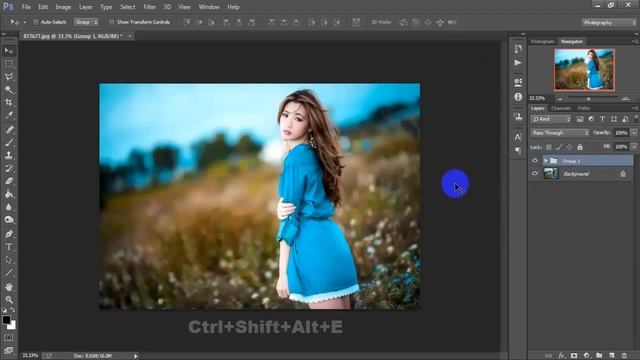Expand the Group 1 folder
This screenshot has height=360, width=640.
[546, 161]
